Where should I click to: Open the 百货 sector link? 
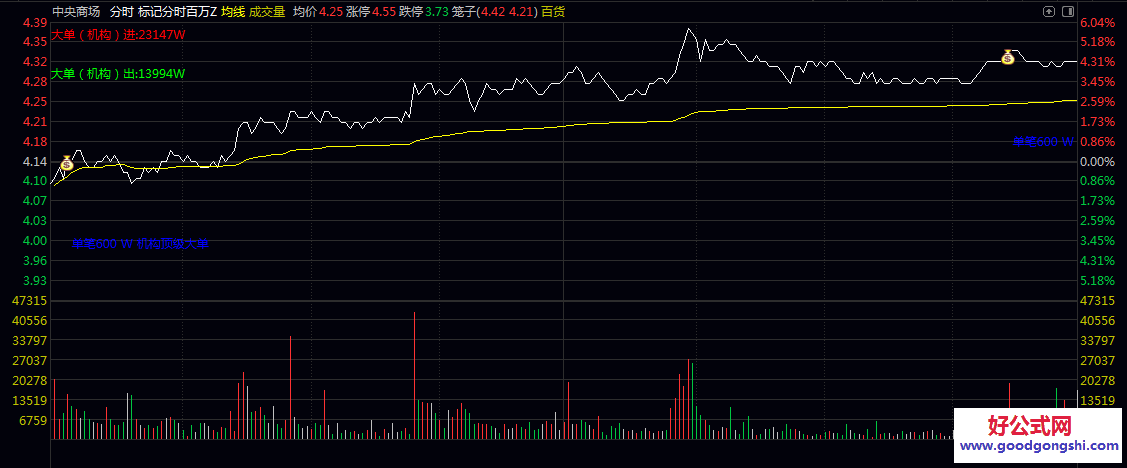tap(553, 12)
